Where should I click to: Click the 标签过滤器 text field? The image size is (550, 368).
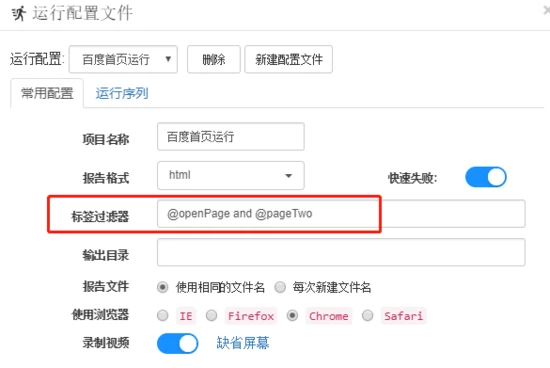click(x=341, y=214)
